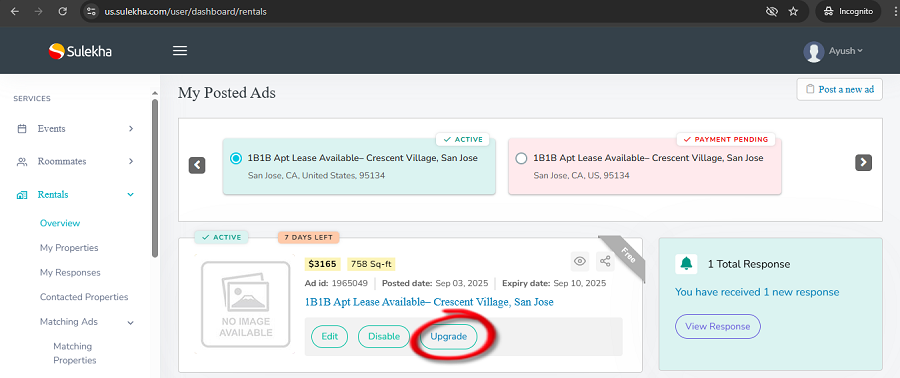Reload the page in the browser

[63, 11]
